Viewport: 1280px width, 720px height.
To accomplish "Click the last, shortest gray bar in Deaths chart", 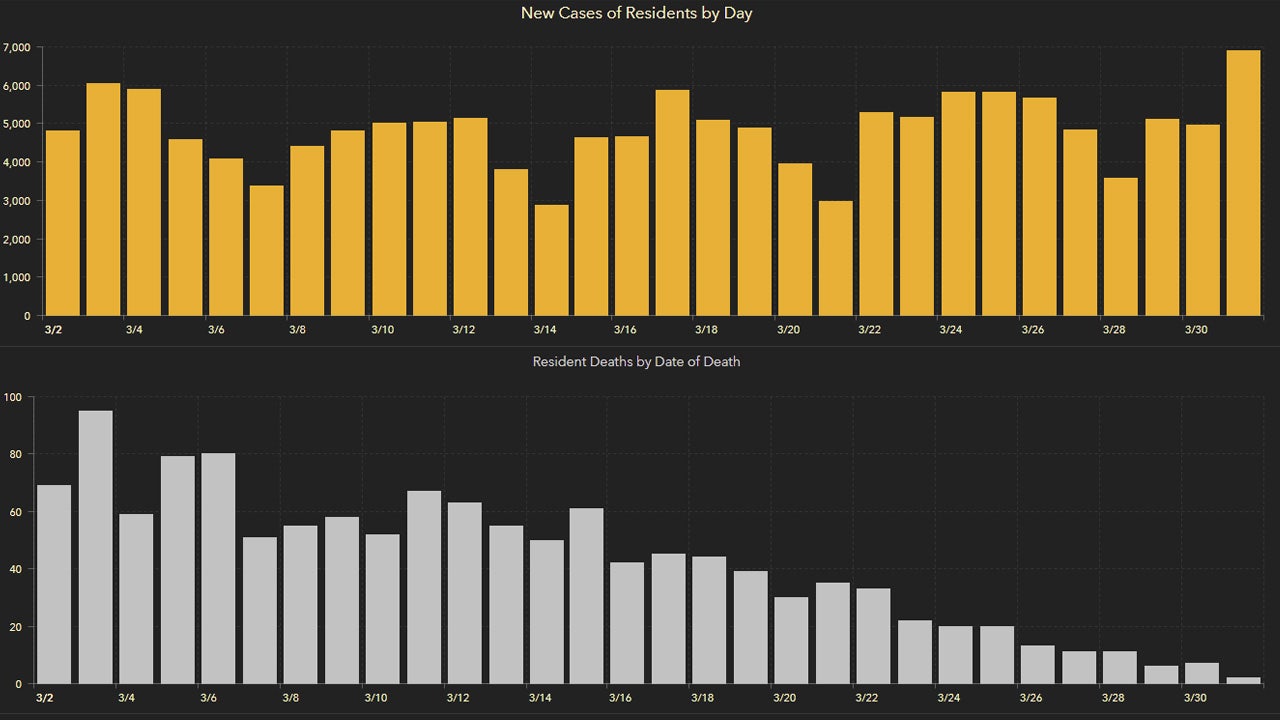I will 1243,681.
